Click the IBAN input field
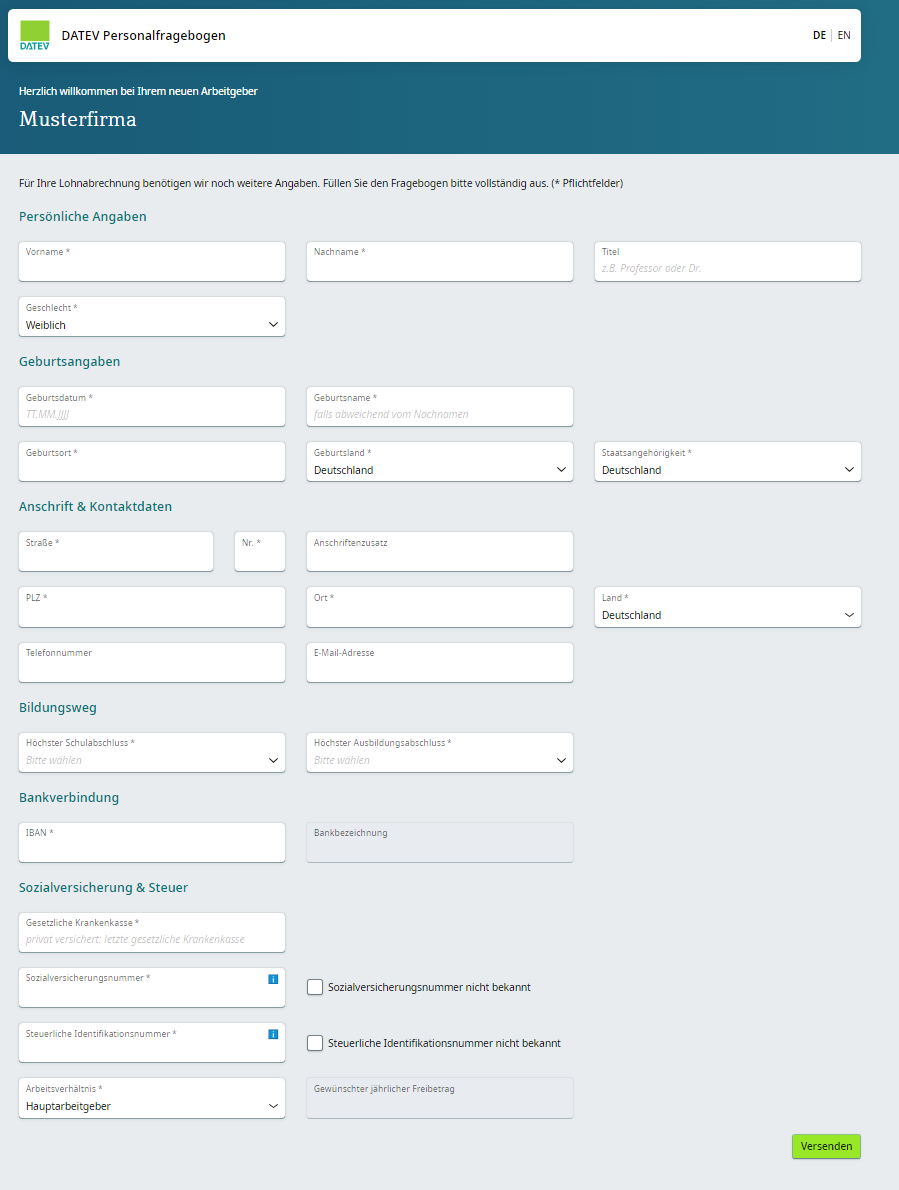This screenshot has width=899, height=1190. coord(152,842)
